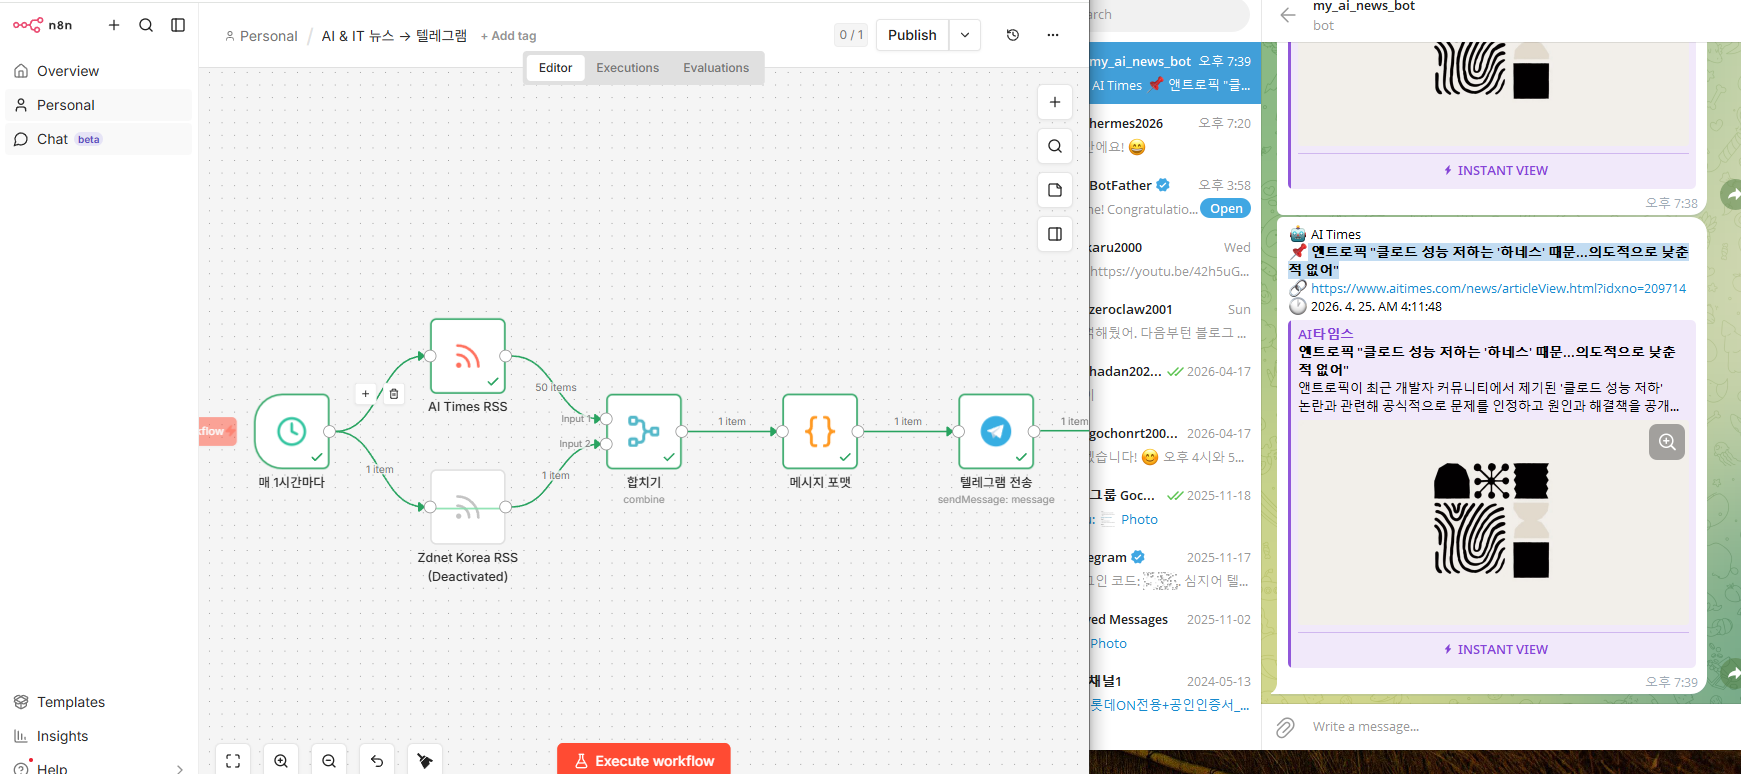Zoom out on the canvas
This screenshot has width=1741, height=774.
click(329, 761)
